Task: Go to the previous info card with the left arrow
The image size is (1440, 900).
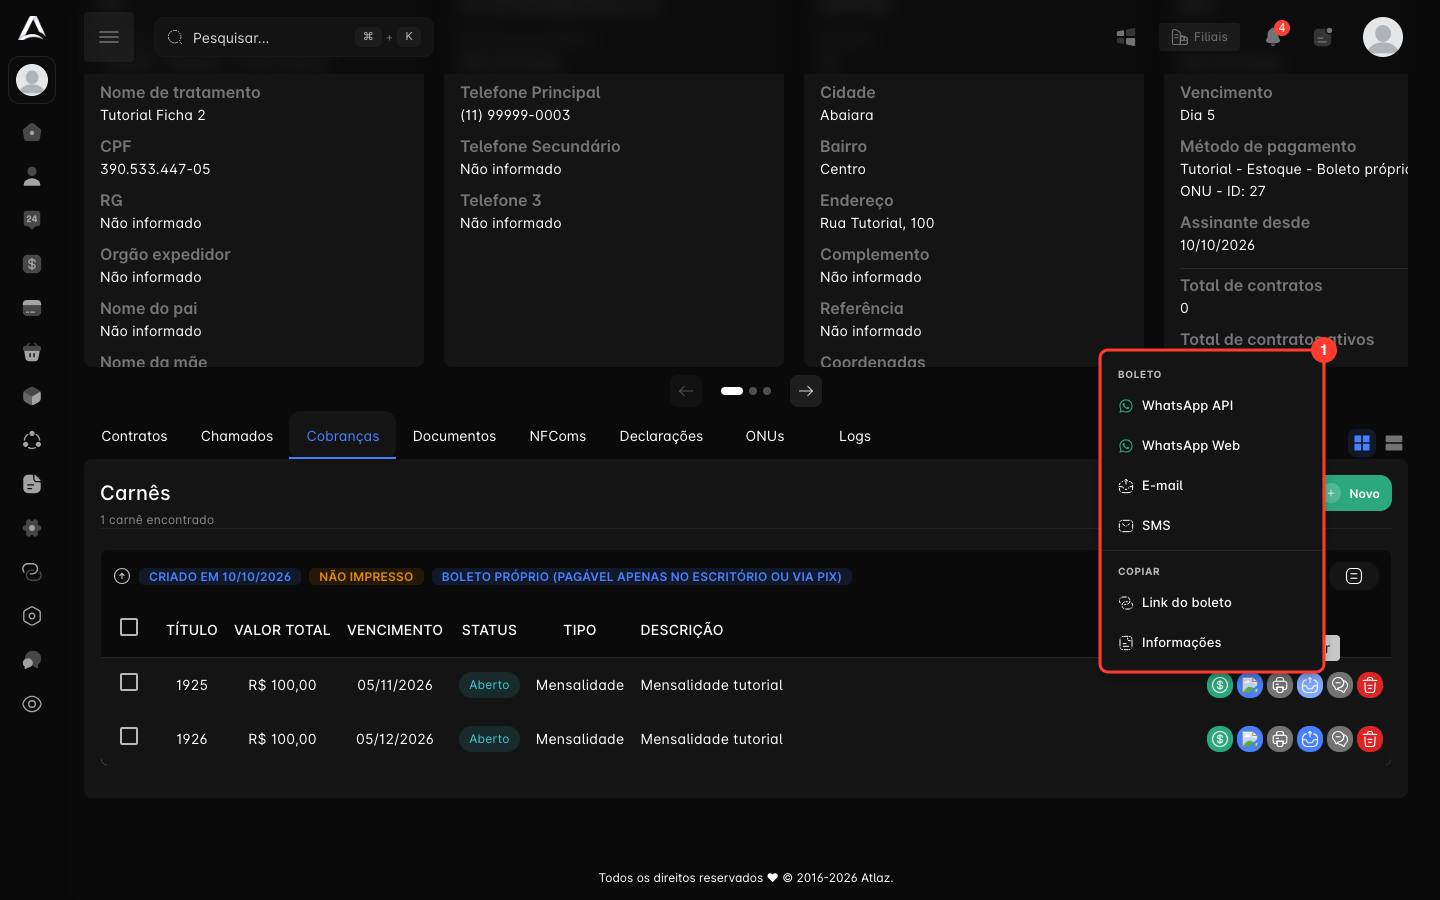Action: pos(686,391)
